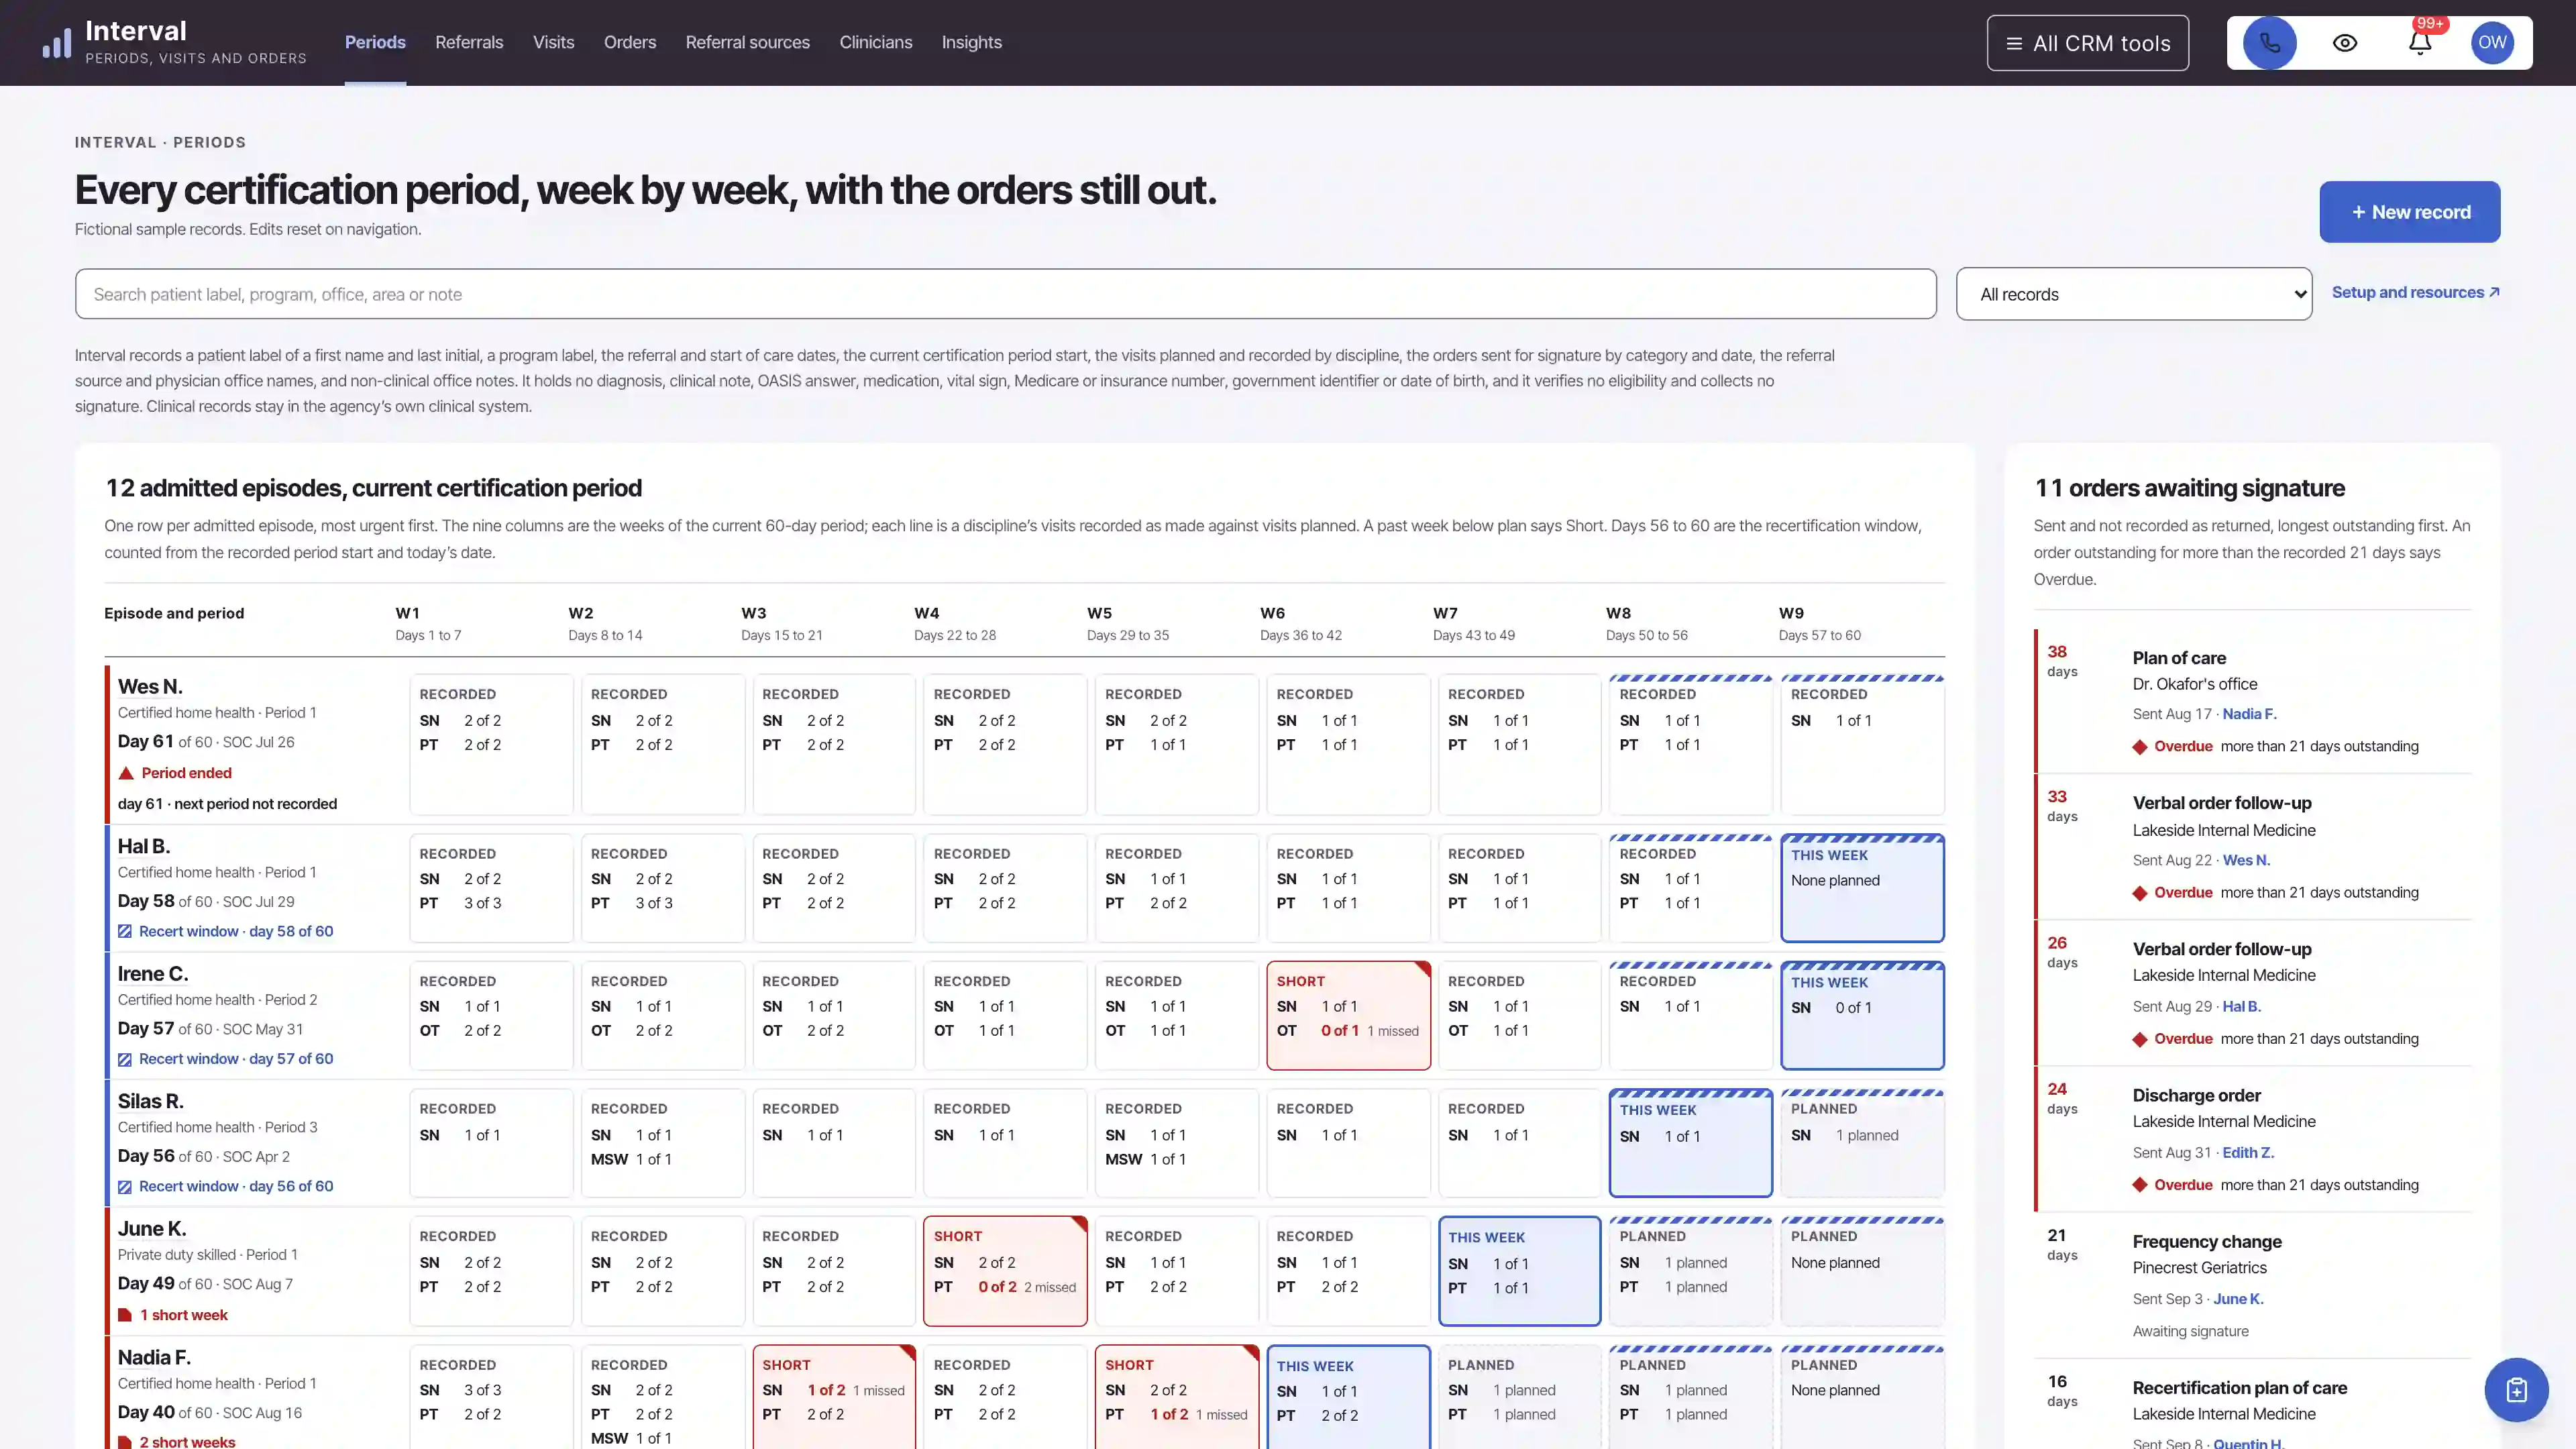Select Irene C. W6 SHORT week cell

pyautogui.click(x=1348, y=1015)
